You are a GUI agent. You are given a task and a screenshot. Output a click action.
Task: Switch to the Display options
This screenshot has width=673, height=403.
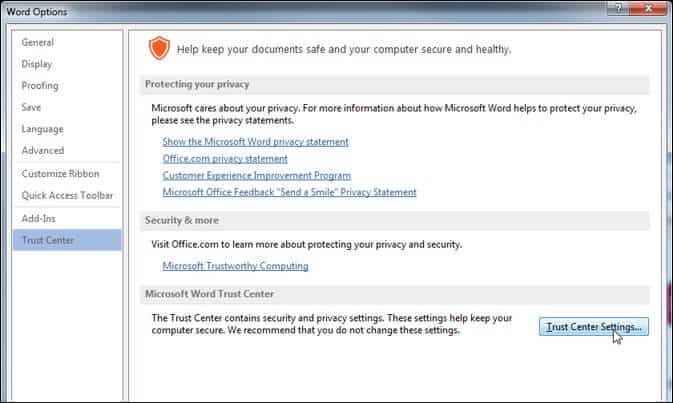[37, 64]
